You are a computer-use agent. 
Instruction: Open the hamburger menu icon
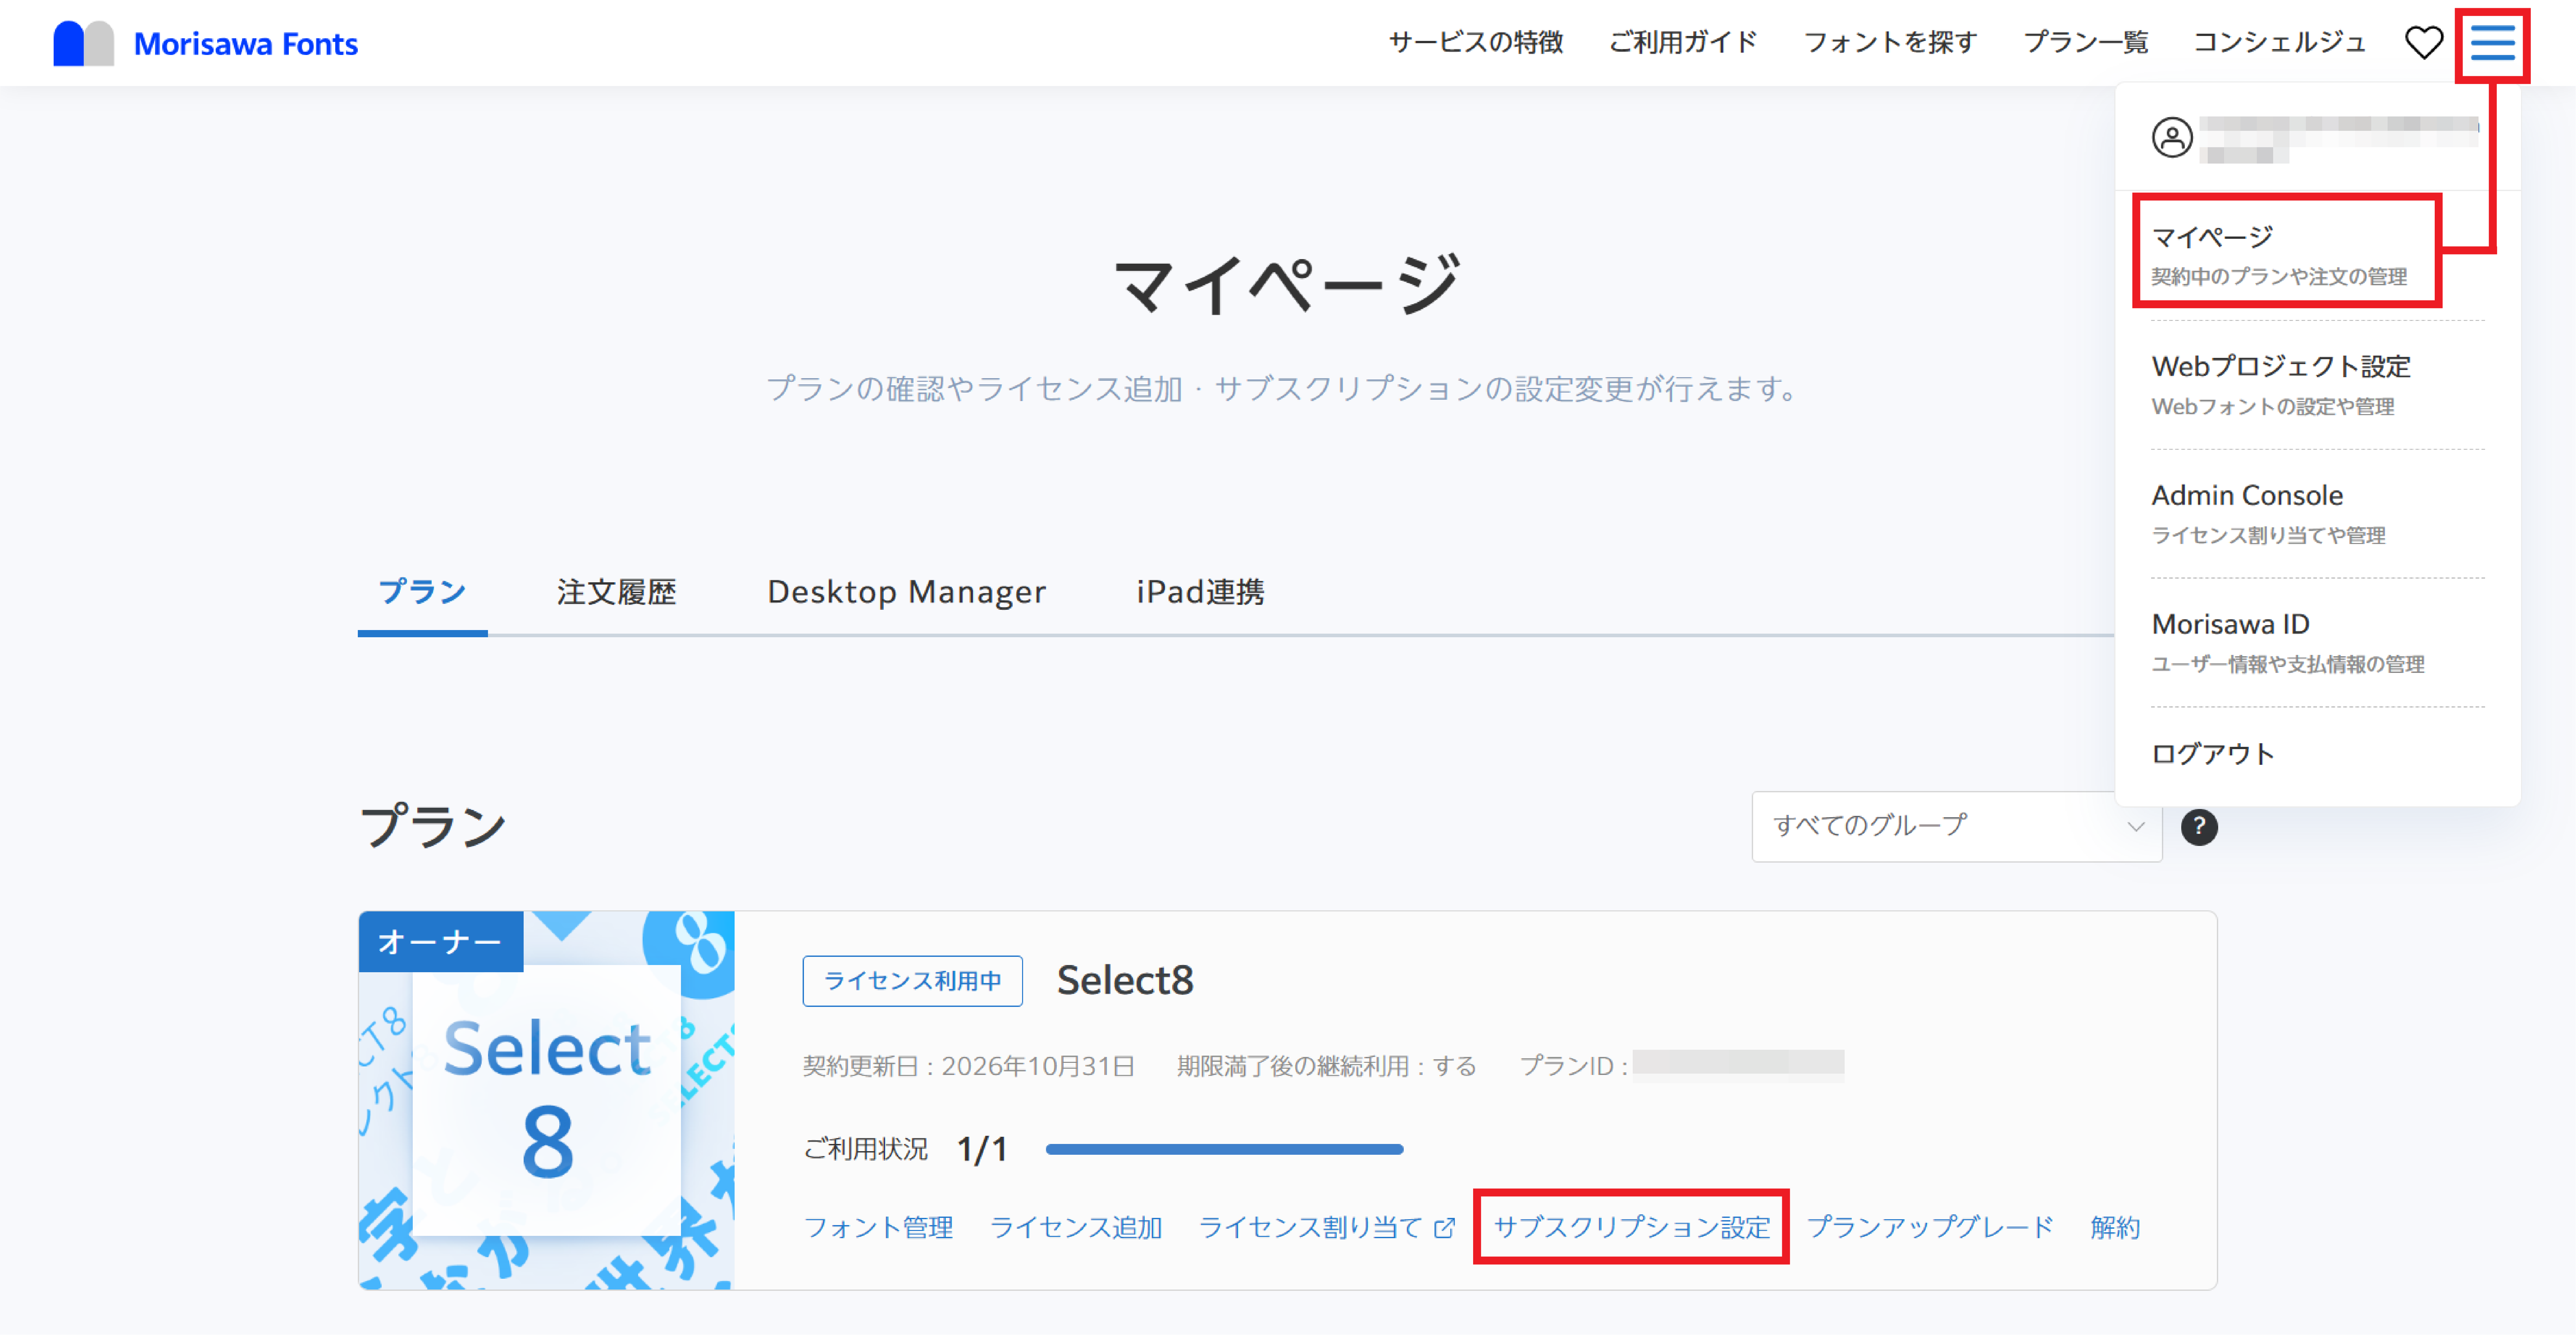click(x=2492, y=43)
